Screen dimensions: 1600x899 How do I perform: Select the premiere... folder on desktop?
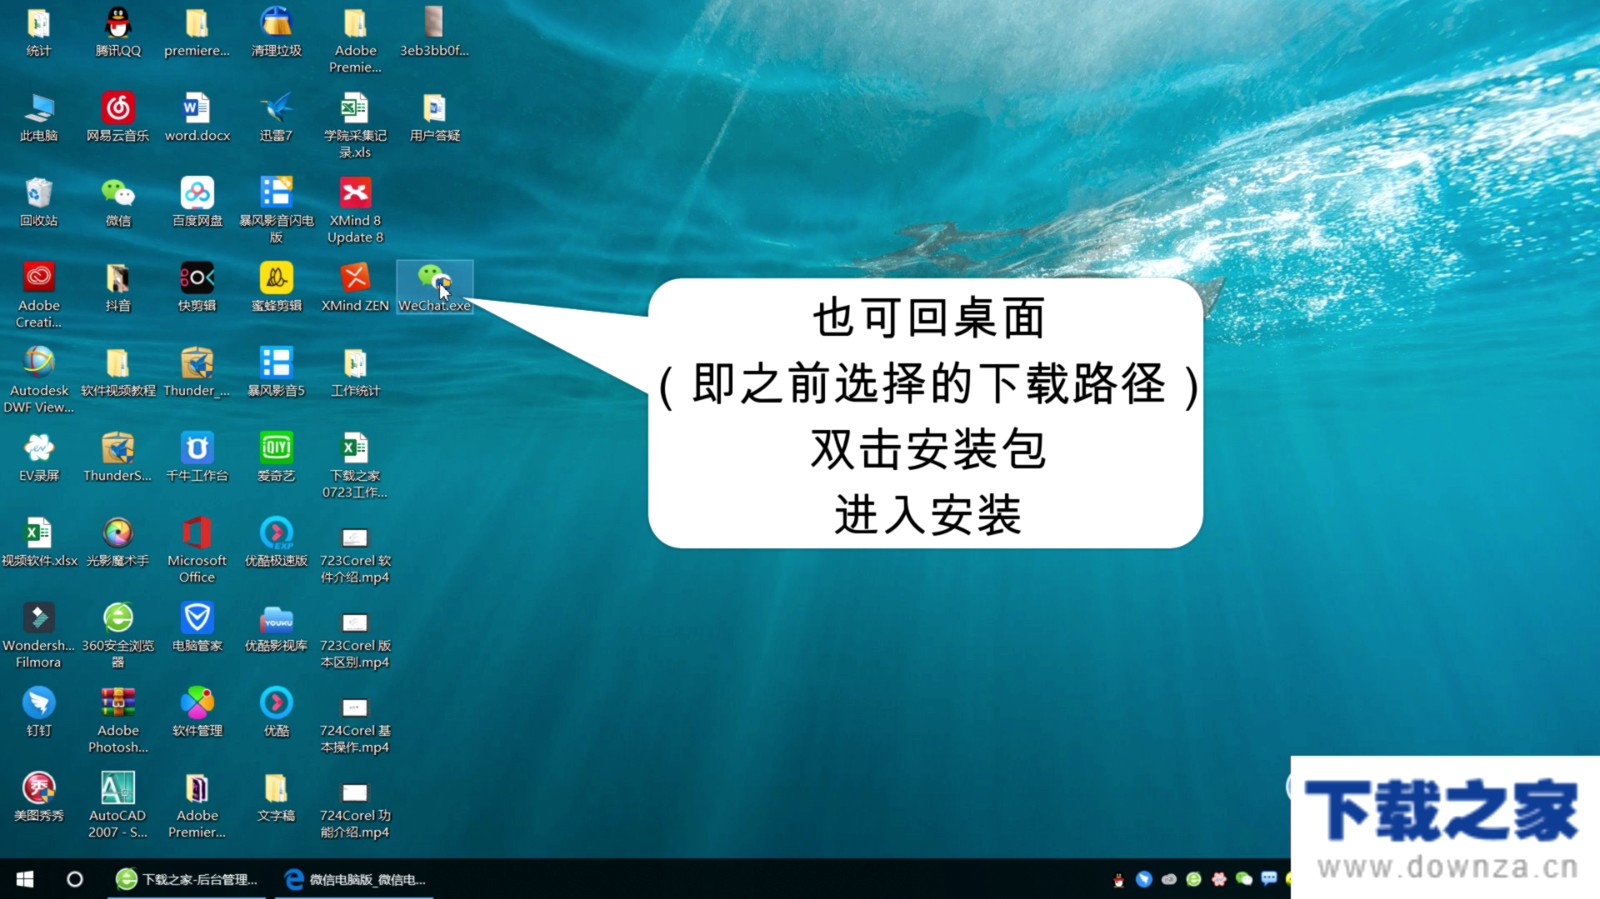pos(197,31)
